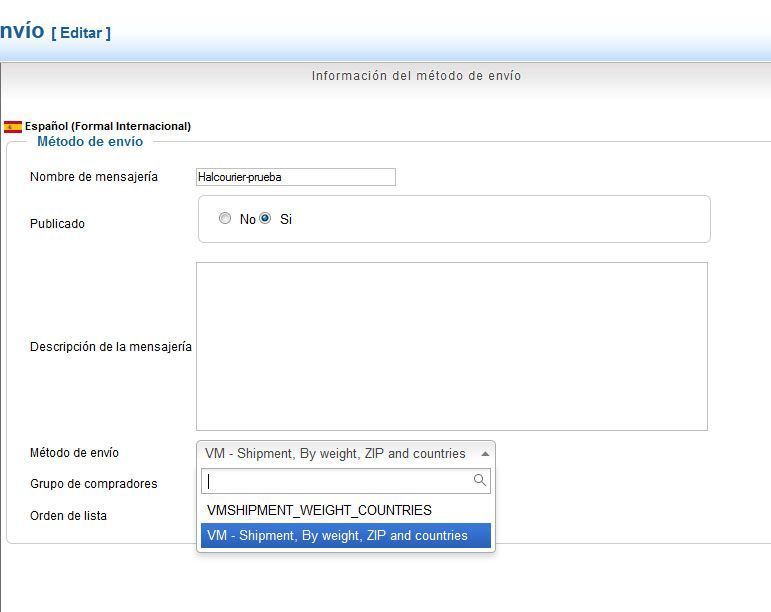The image size is (771, 612).
Task: Click the search magnifier icon in dropdown
Action: (x=480, y=480)
